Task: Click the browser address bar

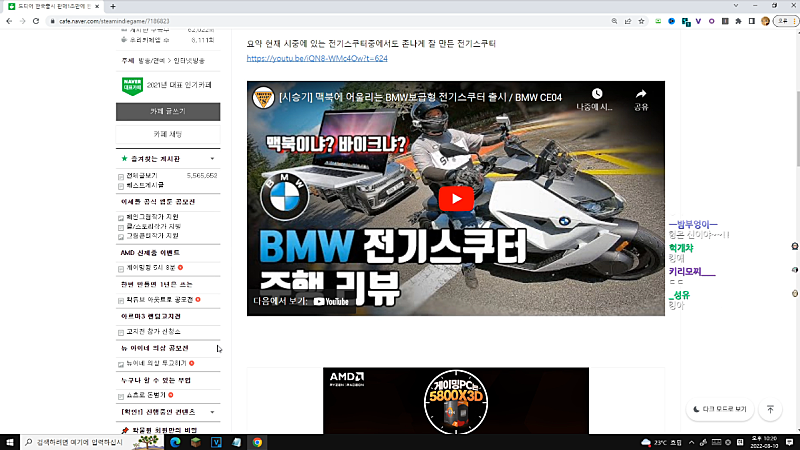Action: click(300, 23)
